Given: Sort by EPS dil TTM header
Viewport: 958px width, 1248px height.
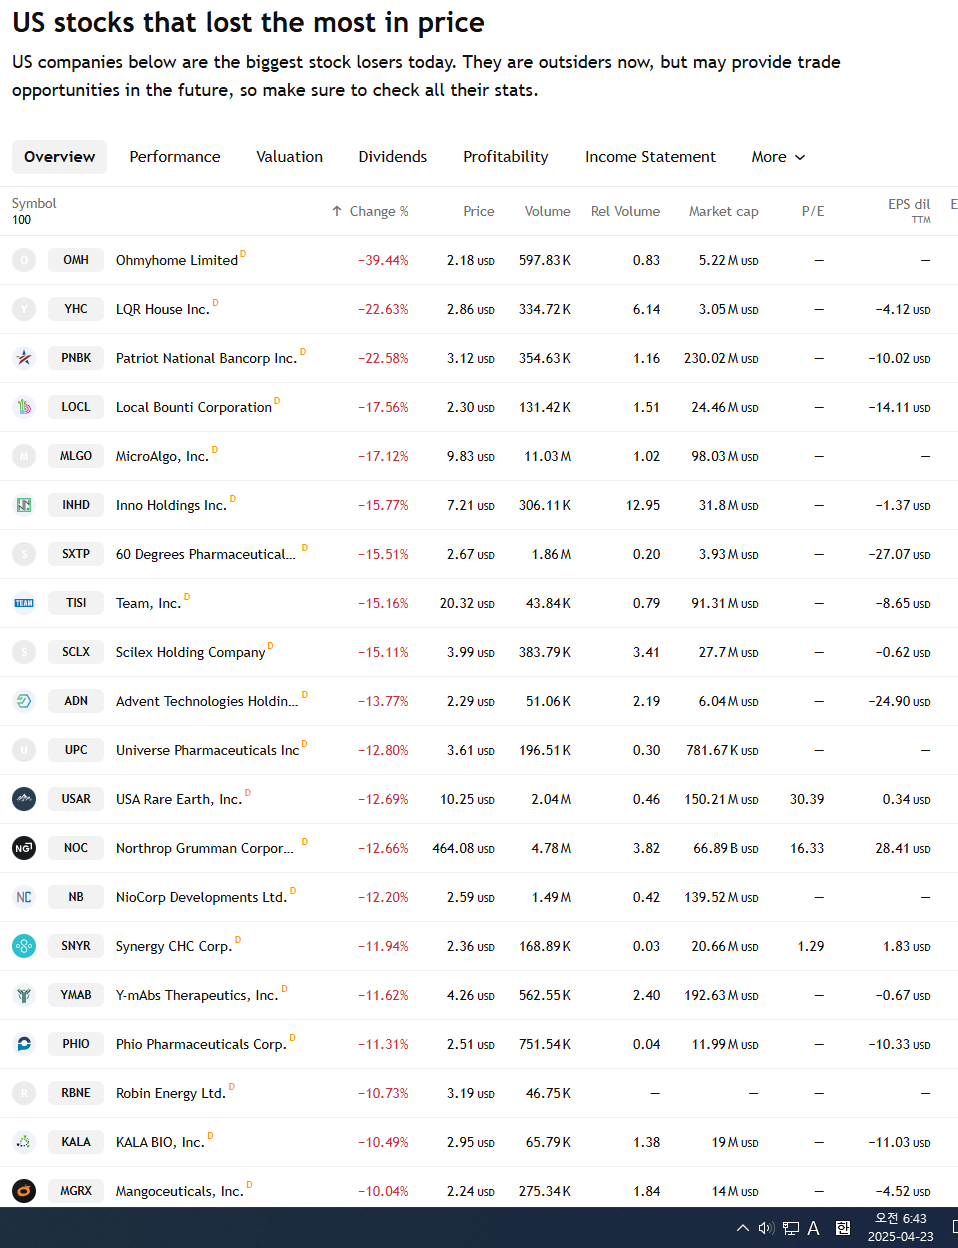Looking at the screenshot, I should 909,210.
